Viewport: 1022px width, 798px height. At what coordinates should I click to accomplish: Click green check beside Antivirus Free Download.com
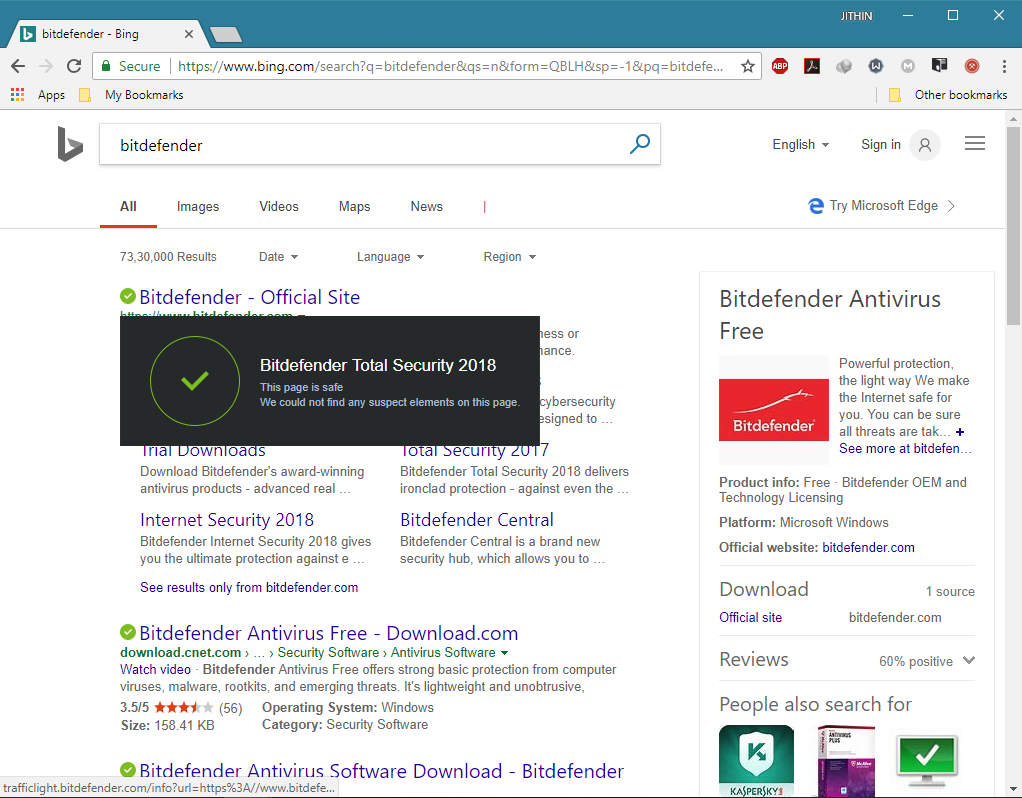click(x=128, y=632)
